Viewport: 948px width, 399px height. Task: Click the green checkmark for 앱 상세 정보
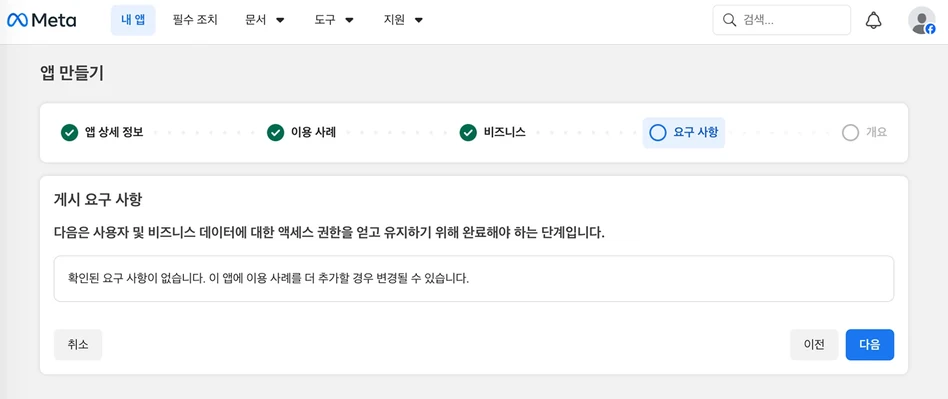point(70,132)
